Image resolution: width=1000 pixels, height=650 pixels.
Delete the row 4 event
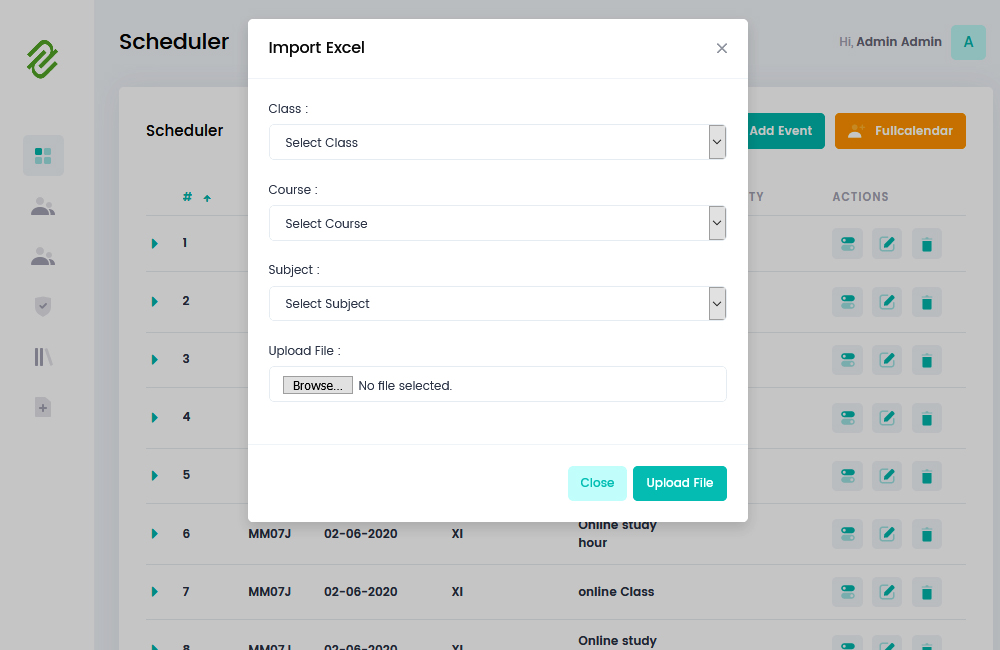click(927, 418)
